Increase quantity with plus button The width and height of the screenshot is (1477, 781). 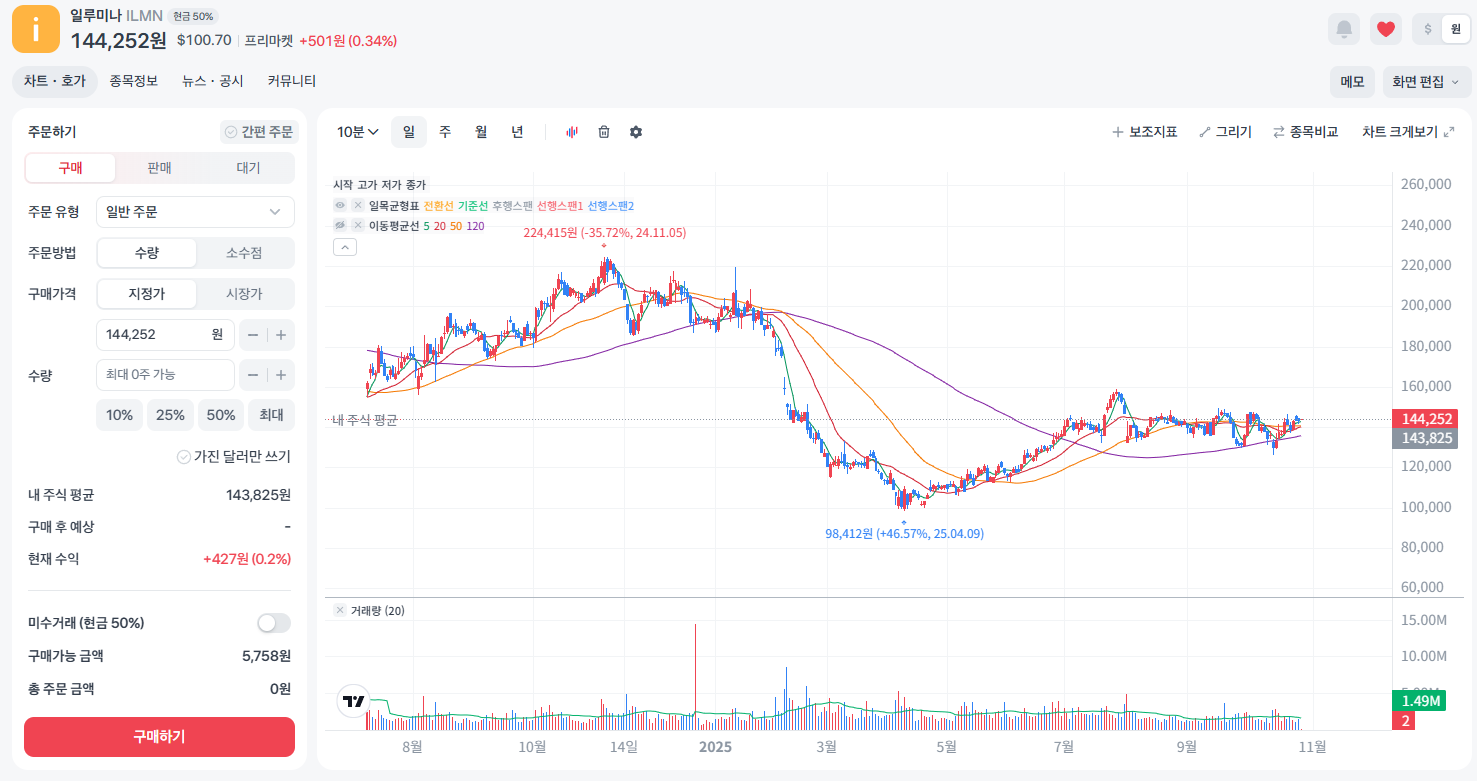pos(281,375)
